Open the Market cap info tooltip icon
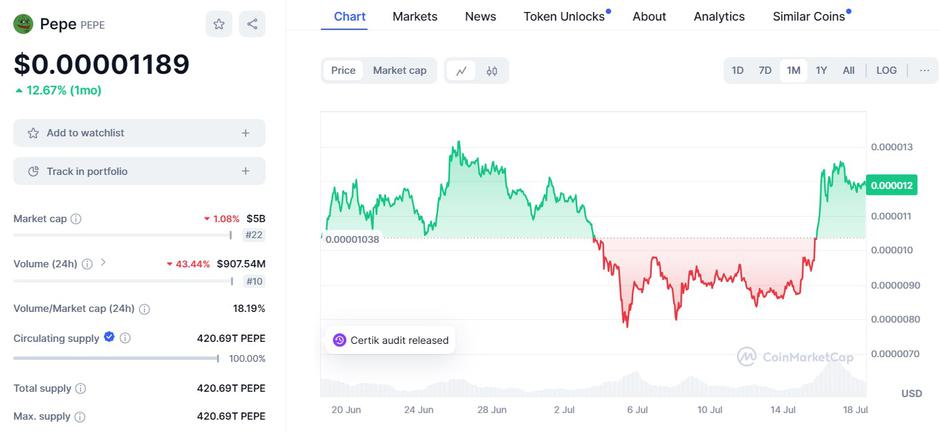 pyautogui.click(x=76, y=219)
